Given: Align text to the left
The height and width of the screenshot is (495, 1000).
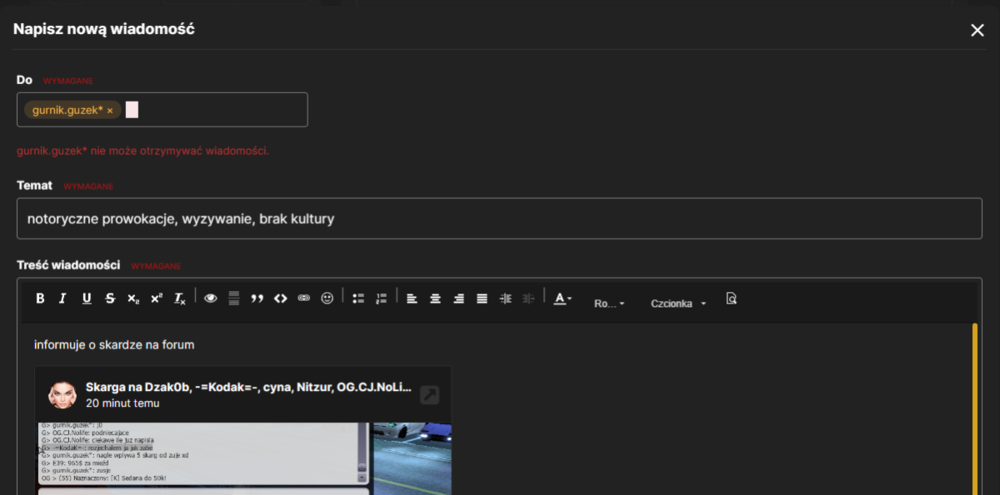Looking at the screenshot, I should (412, 299).
